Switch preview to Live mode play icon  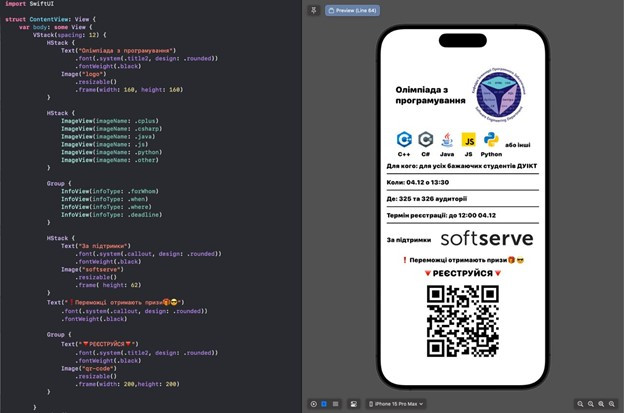point(314,404)
